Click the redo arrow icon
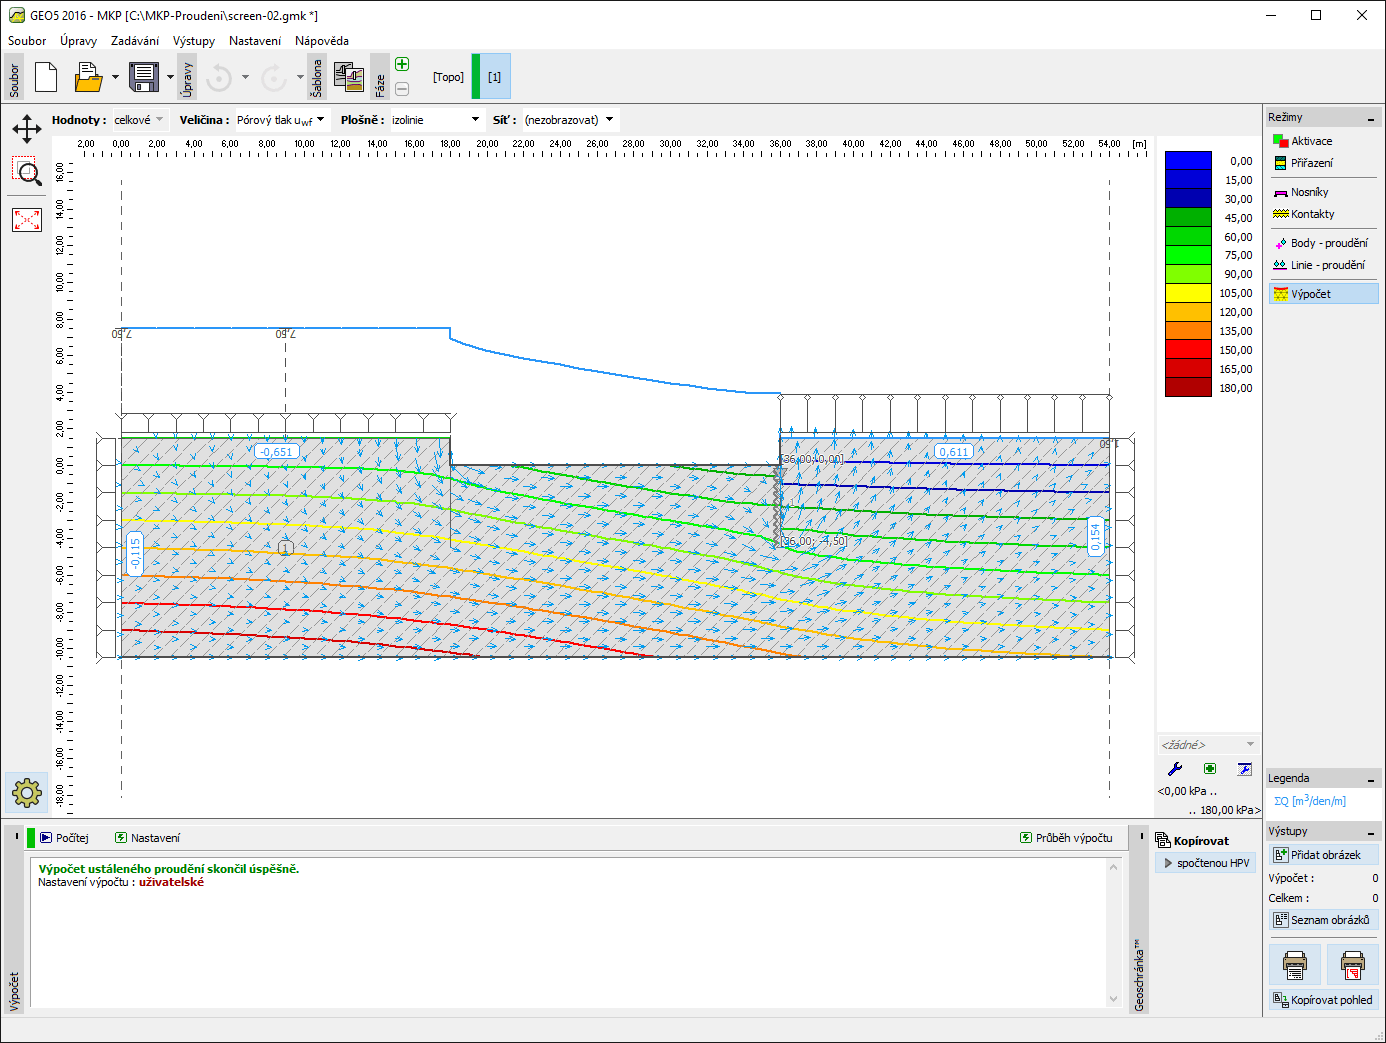 click(x=273, y=77)
